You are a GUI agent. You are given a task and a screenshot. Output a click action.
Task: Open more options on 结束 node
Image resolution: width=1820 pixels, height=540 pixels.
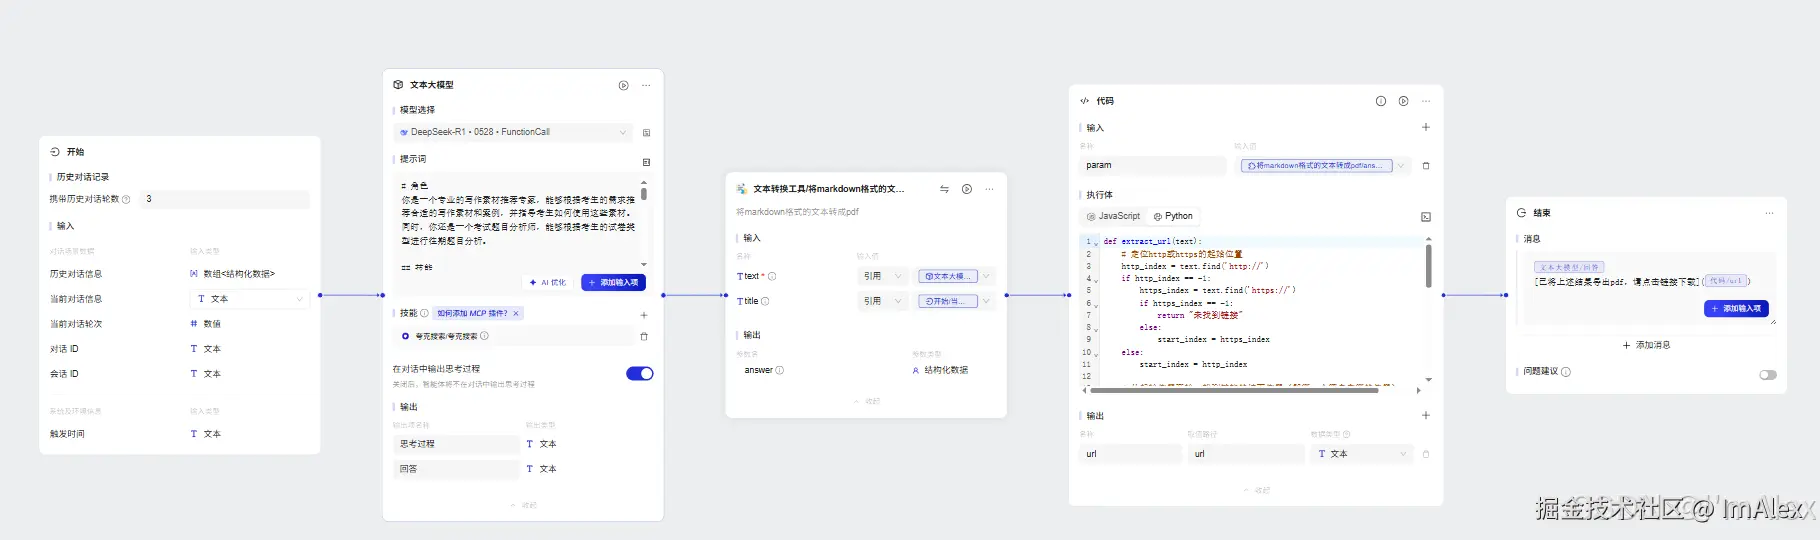[1769, 213]
